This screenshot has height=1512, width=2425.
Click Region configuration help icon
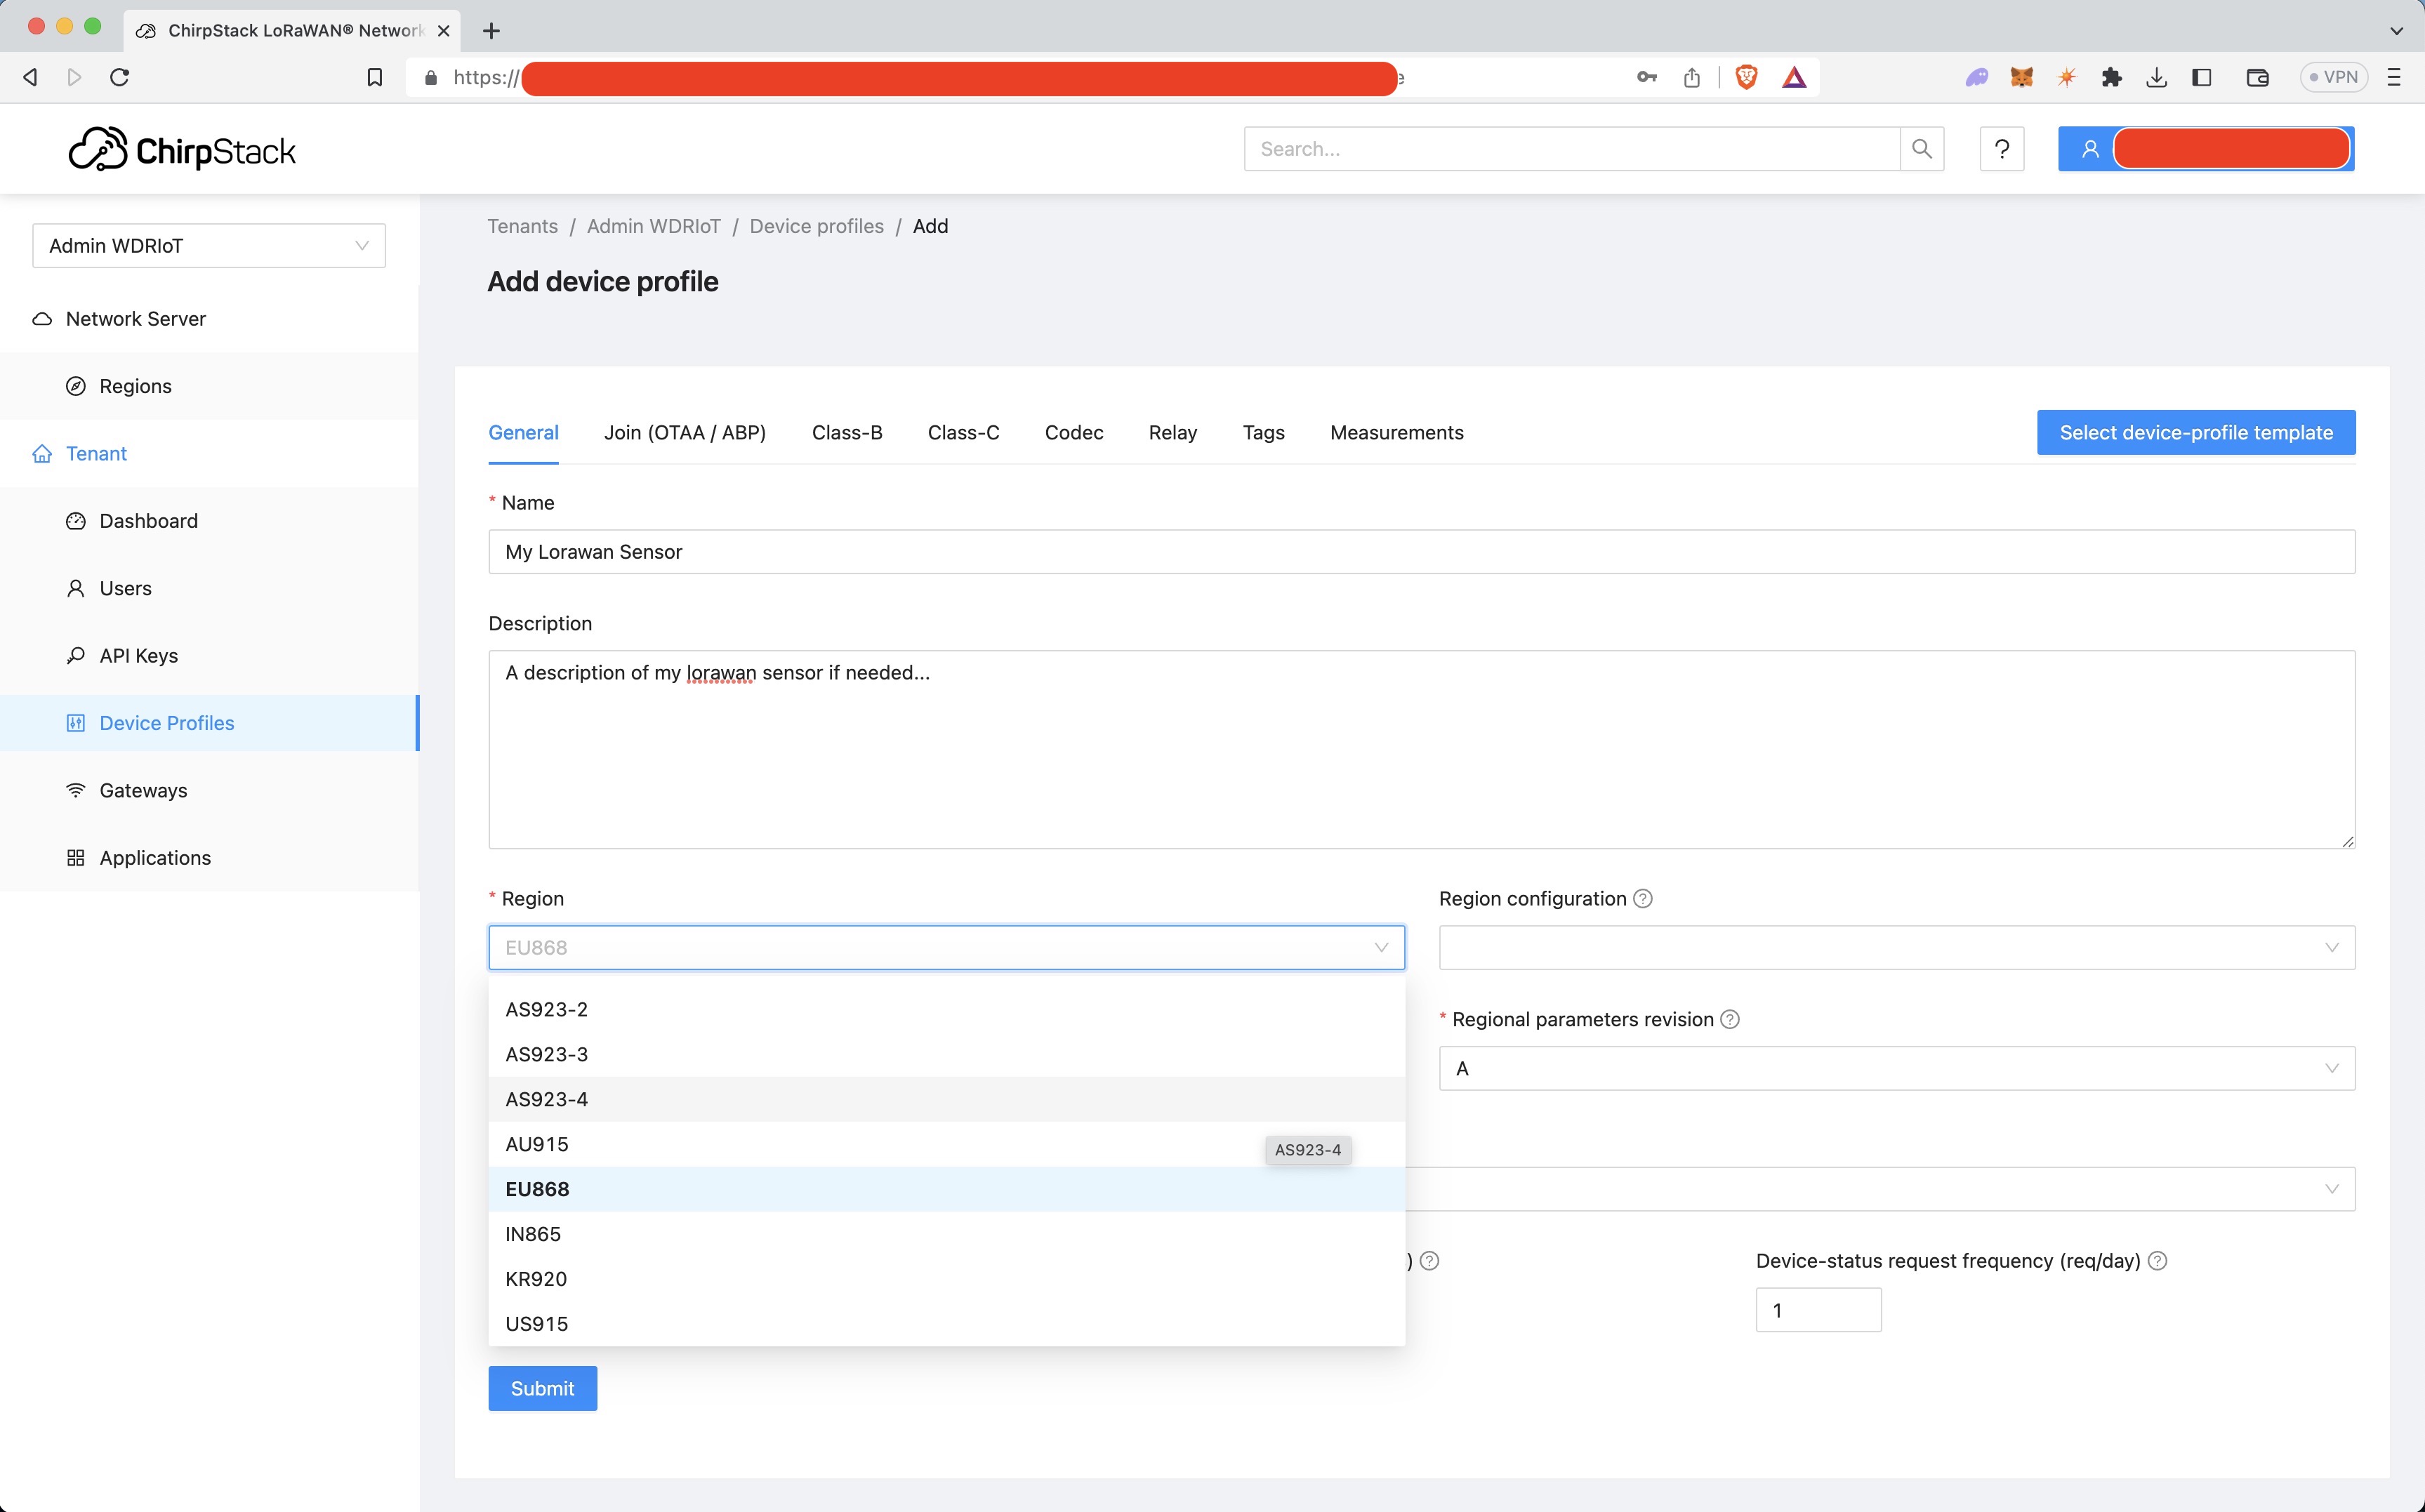pyautogui.click(x=1643, y=898)
